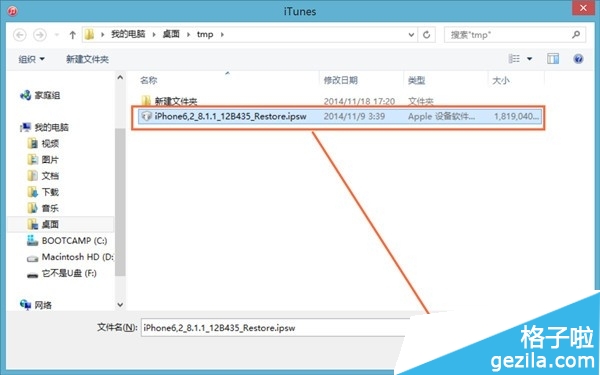
Task: Click the Macintosh HD drive icon
Action: tap(33, 258)
